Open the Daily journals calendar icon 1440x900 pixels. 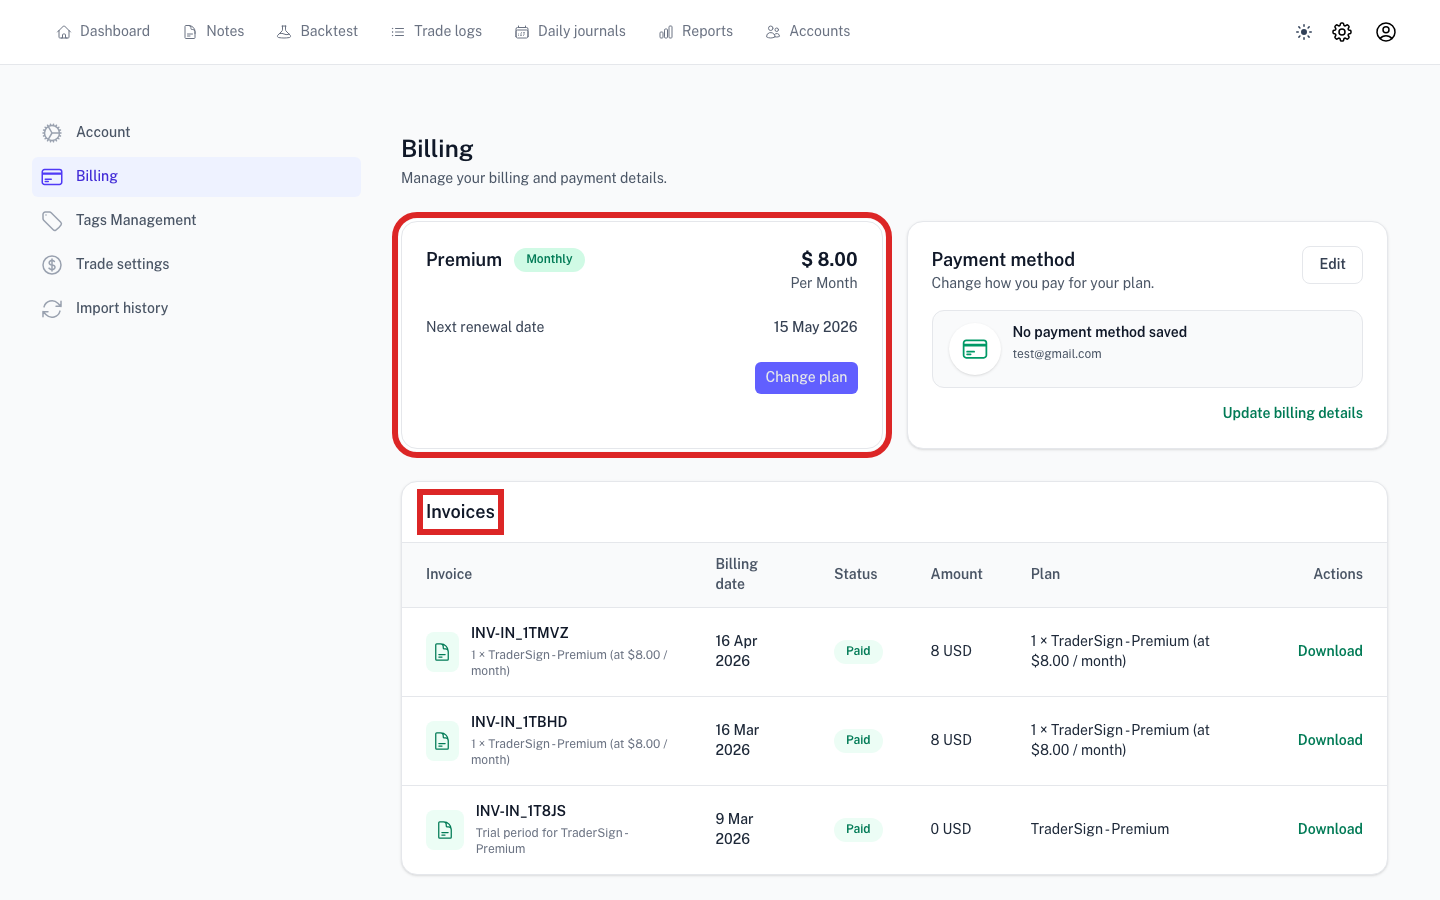(521, 31)
